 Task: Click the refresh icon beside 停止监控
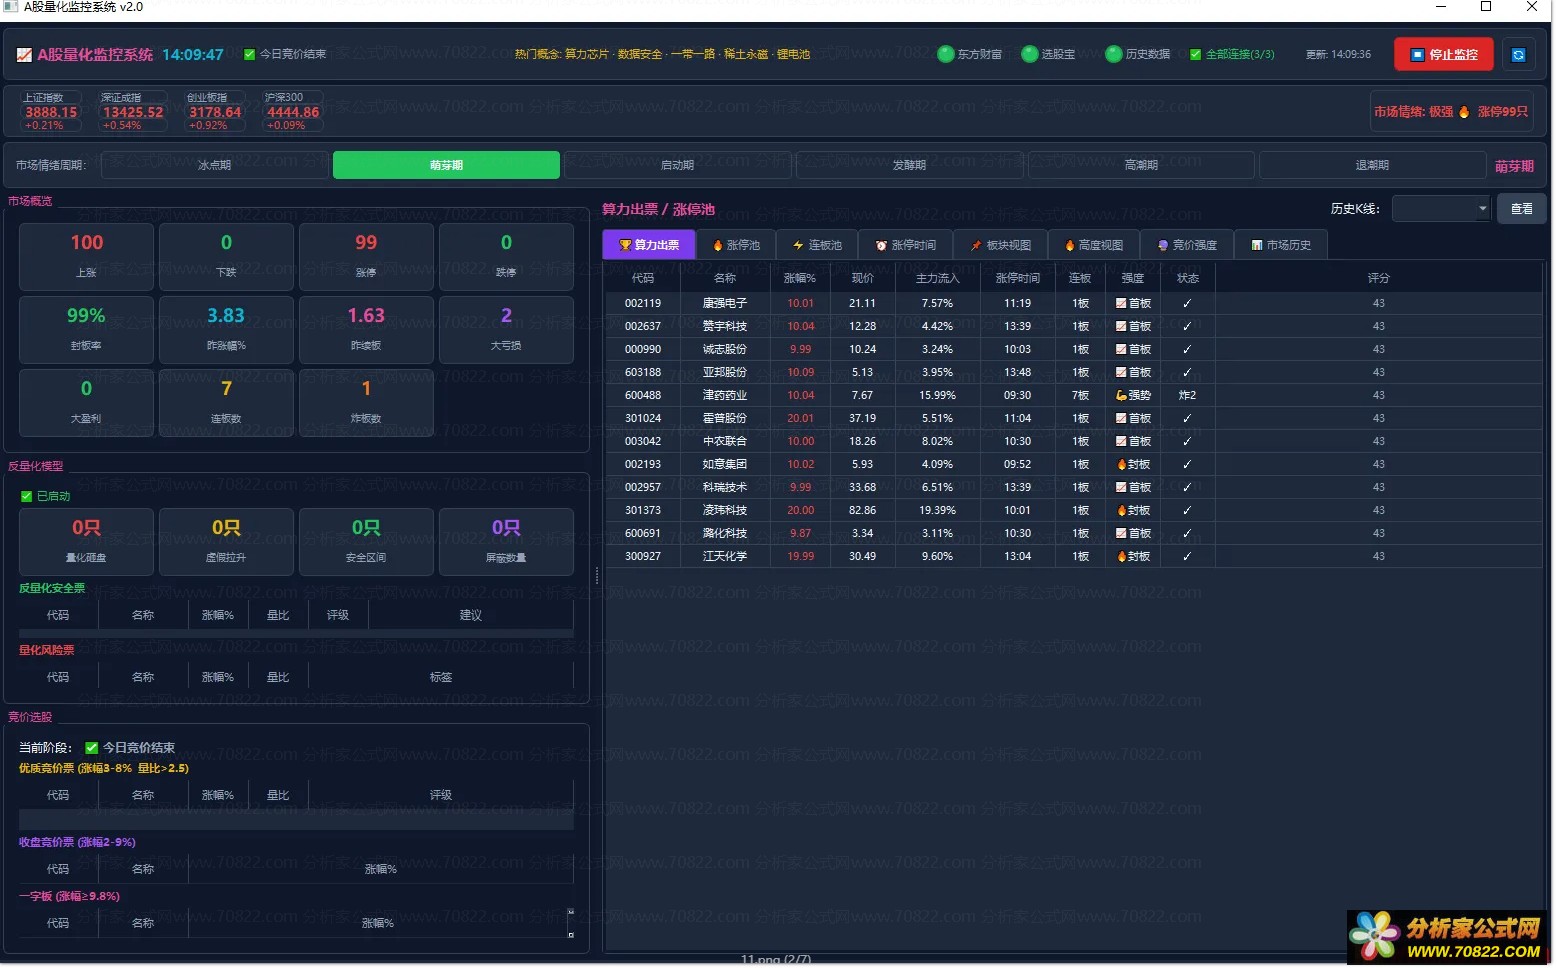click(x=1518, y=55)
